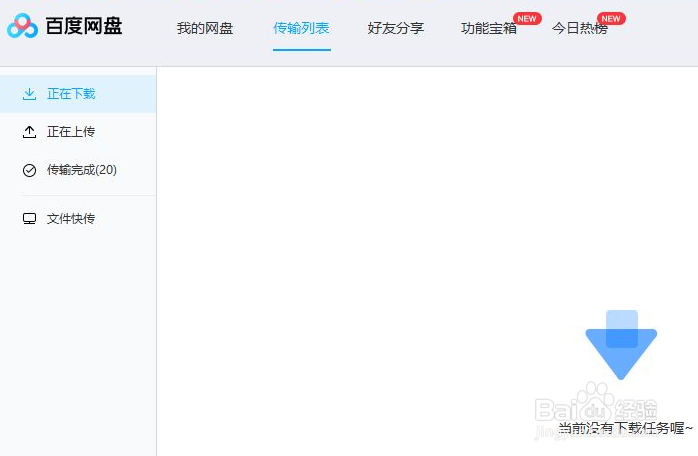Click the 百度网盘 brand name text
The image size is (698, 456).
click(x=84, y=26)
